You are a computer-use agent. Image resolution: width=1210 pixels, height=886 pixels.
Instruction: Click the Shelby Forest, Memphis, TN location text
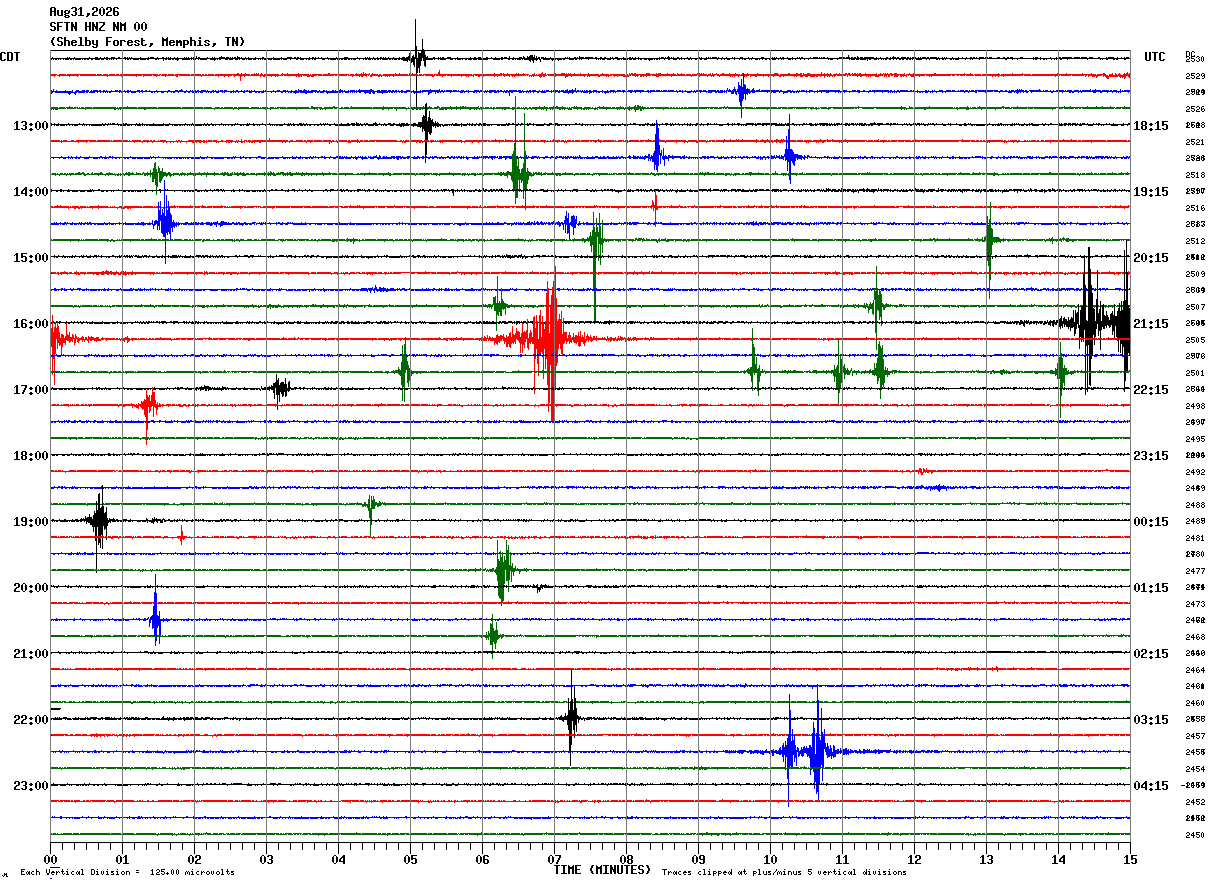pyautogui.click(x=147, y=42)
